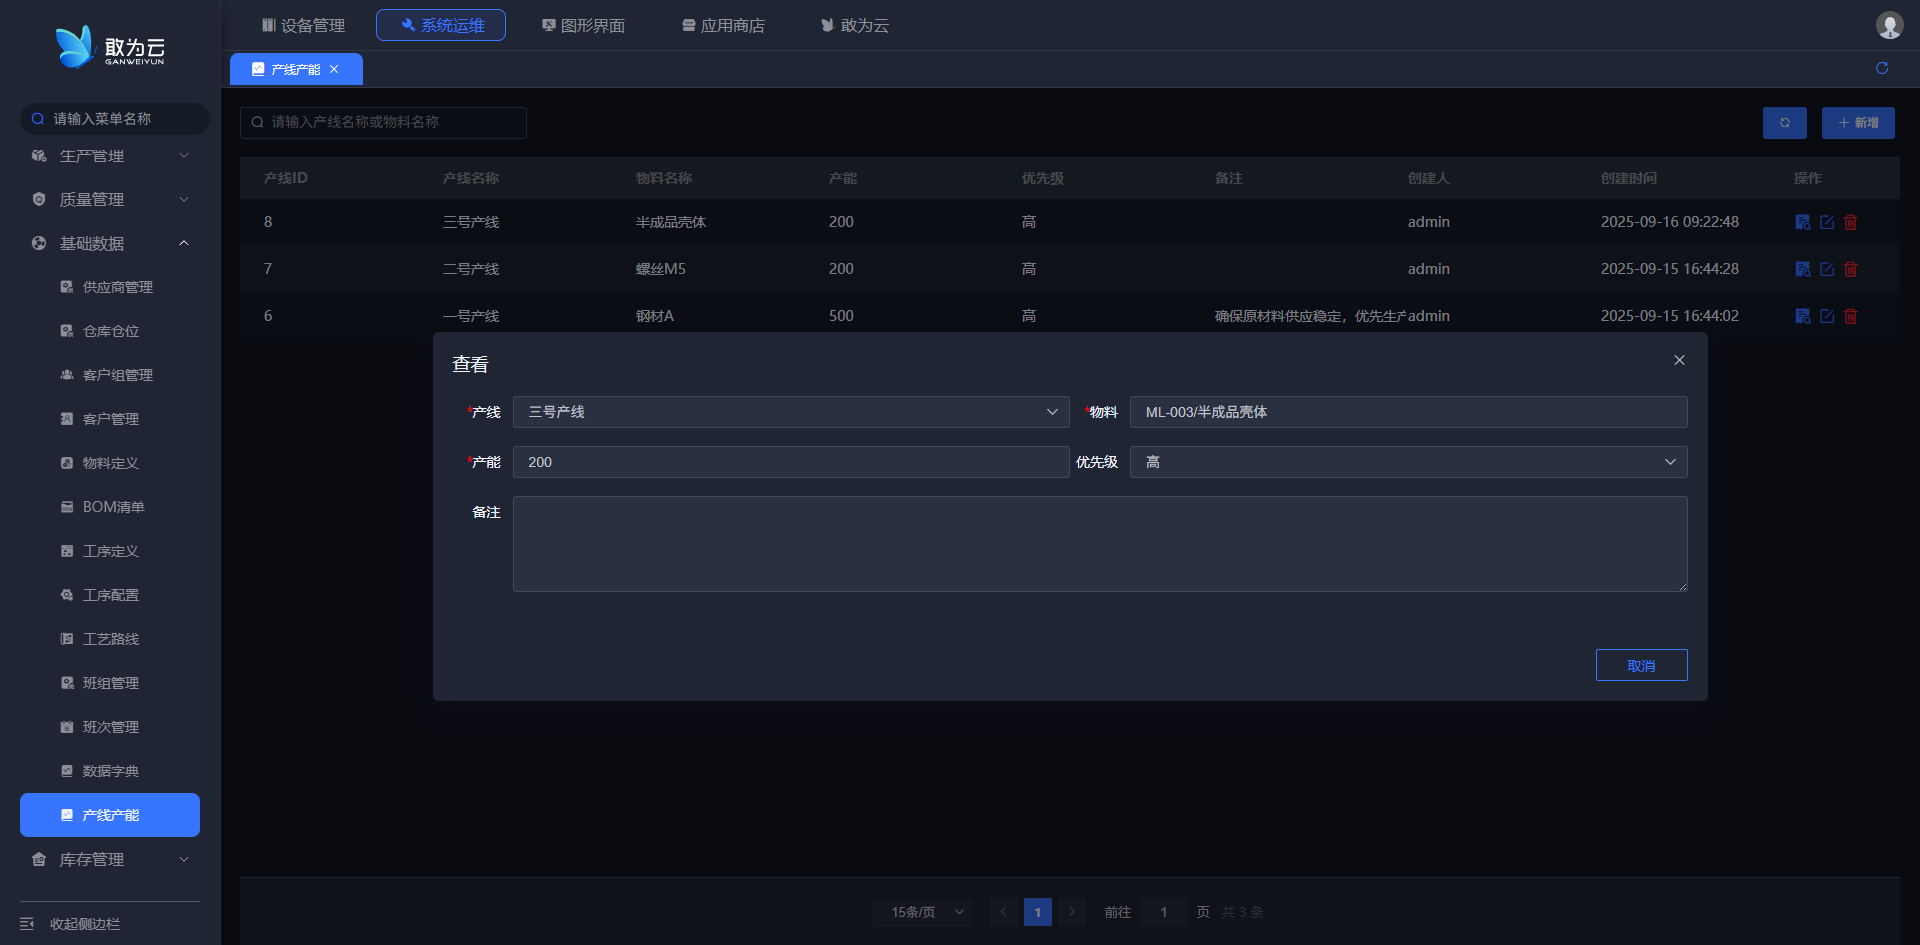Click the 取消 button

coord(1641,665)
